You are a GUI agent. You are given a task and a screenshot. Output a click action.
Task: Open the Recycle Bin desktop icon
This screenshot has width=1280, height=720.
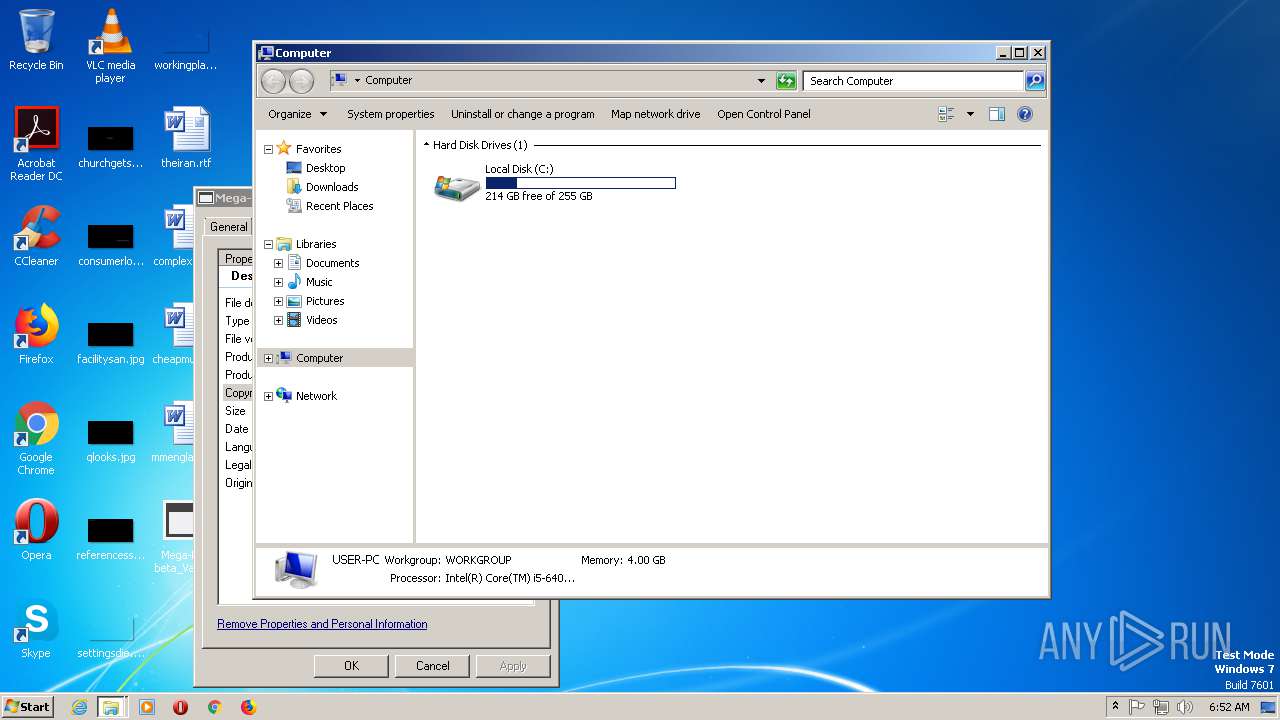(36, 40)
